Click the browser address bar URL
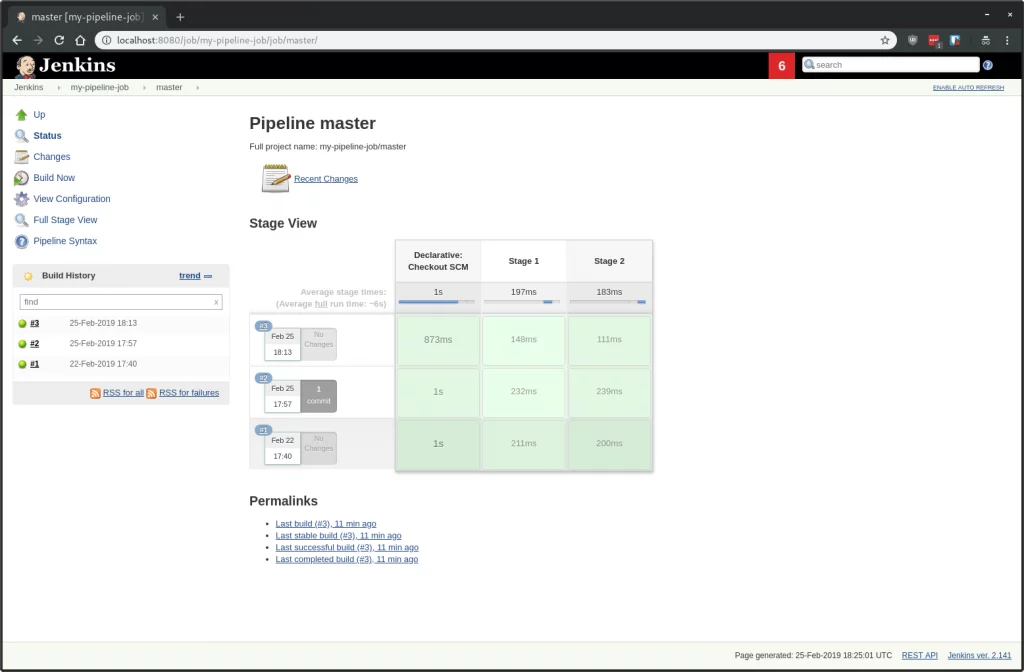This screenshot has height=672, width=1024. [217, 40]
